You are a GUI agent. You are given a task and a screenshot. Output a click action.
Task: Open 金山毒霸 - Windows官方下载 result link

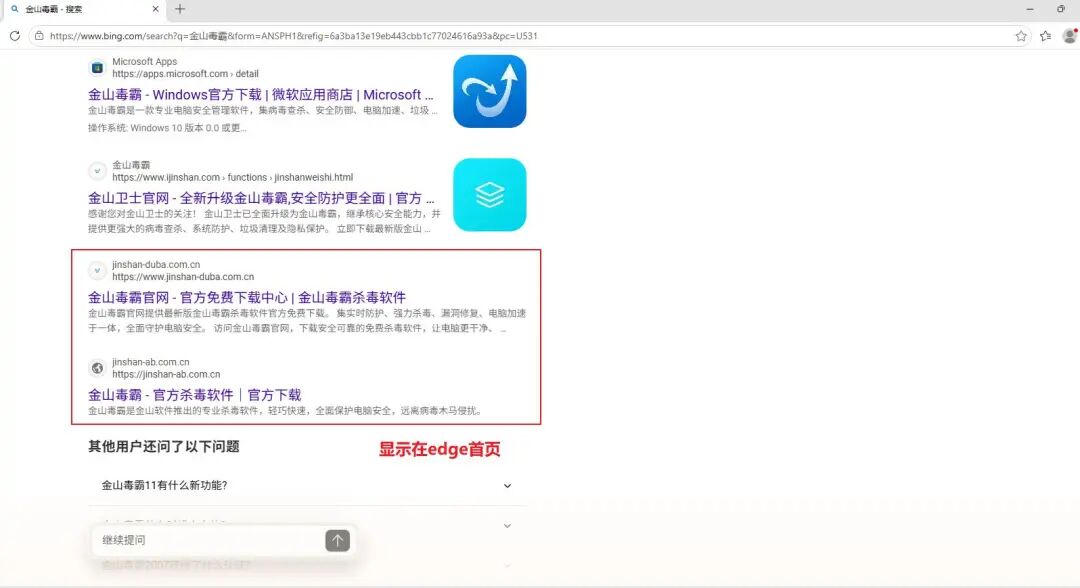[x=260, y=94]
